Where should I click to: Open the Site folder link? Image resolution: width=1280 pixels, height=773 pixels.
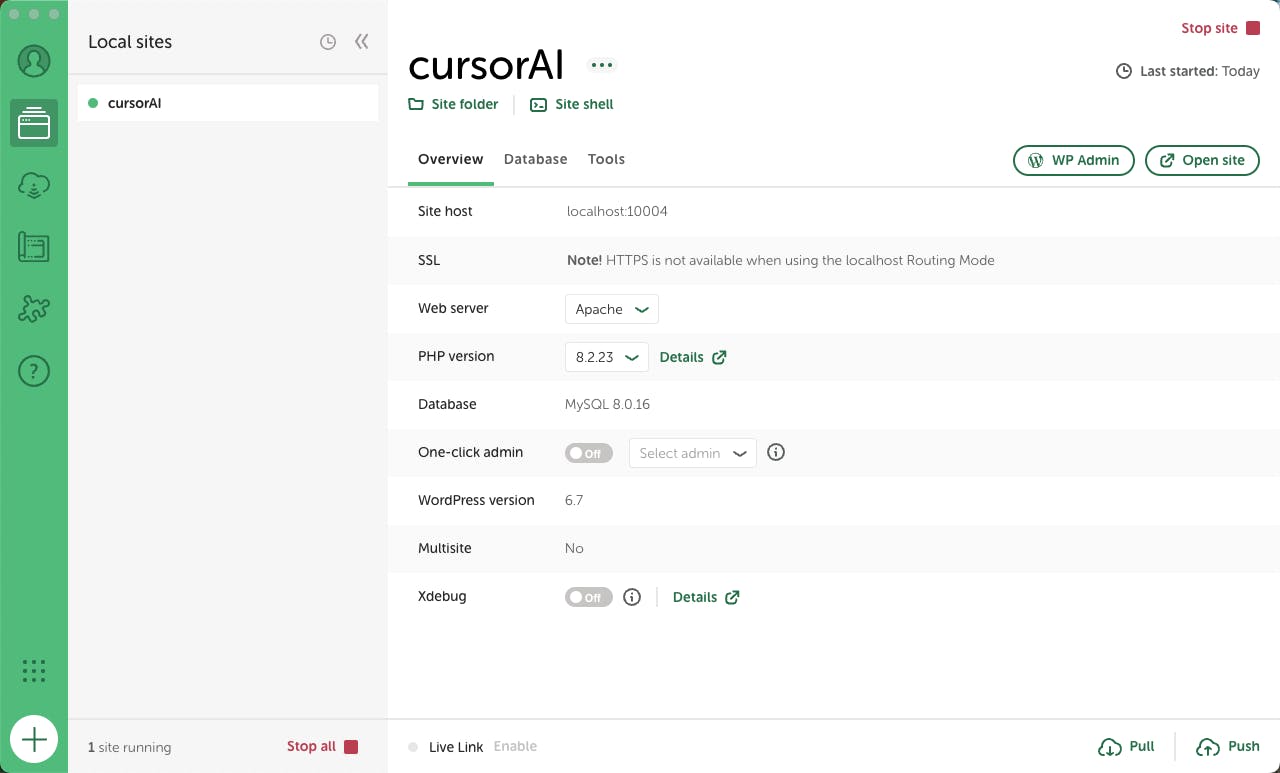pos(453,104)
